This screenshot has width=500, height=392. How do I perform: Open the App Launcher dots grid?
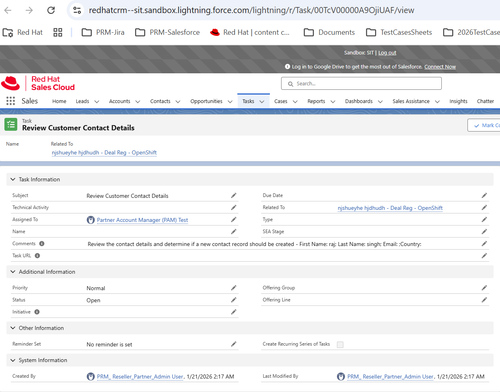click(11, 101)
